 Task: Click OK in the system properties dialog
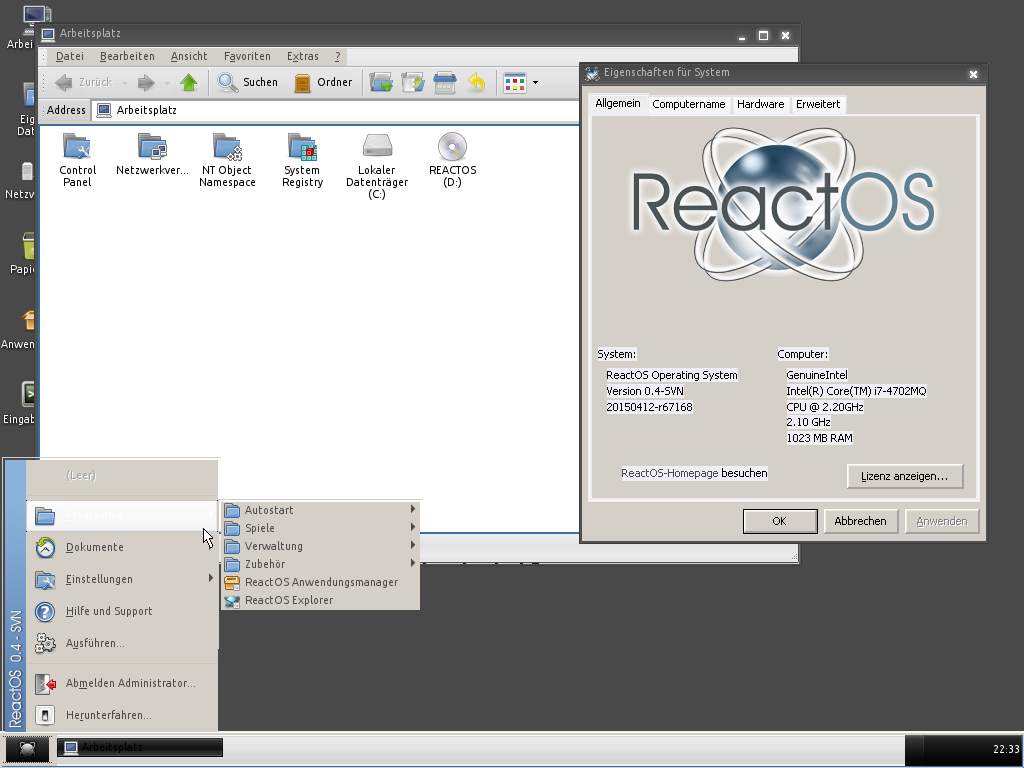780,521
